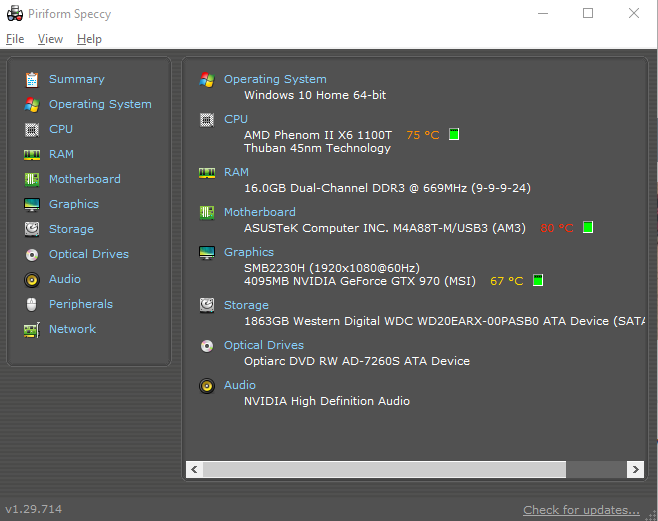Click the Audio speaker icon in sidebar
Image resolution: width=658 pixels, height=521 pixels.
32,280
